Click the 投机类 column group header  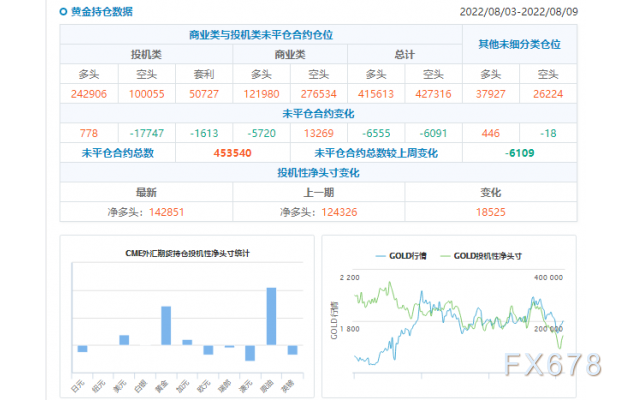(x=146, y=54)
